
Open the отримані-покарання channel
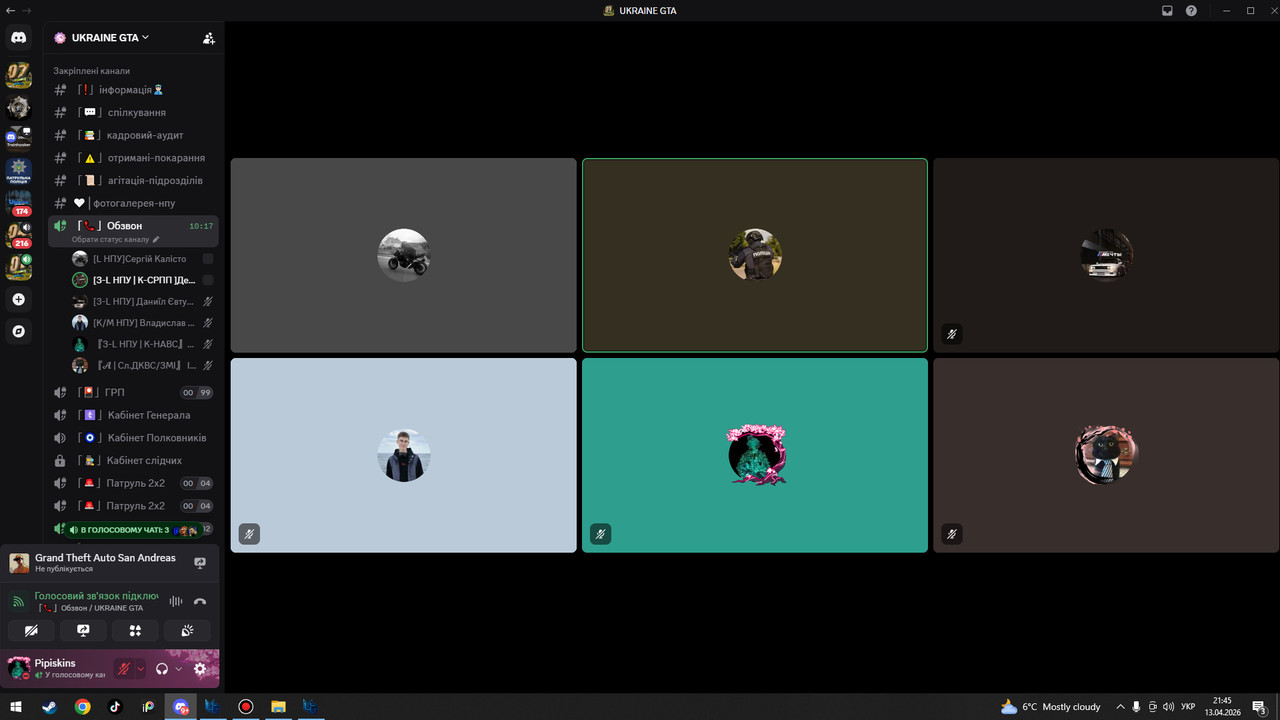click(x=133, y=158)
